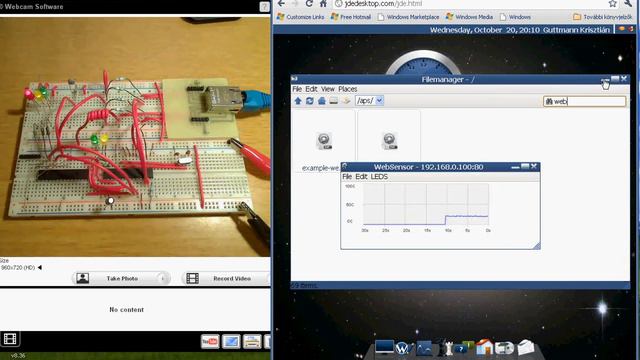Click the printer icon in webcam software
This screenshot has width=640, height=360.
pos(252,341)
